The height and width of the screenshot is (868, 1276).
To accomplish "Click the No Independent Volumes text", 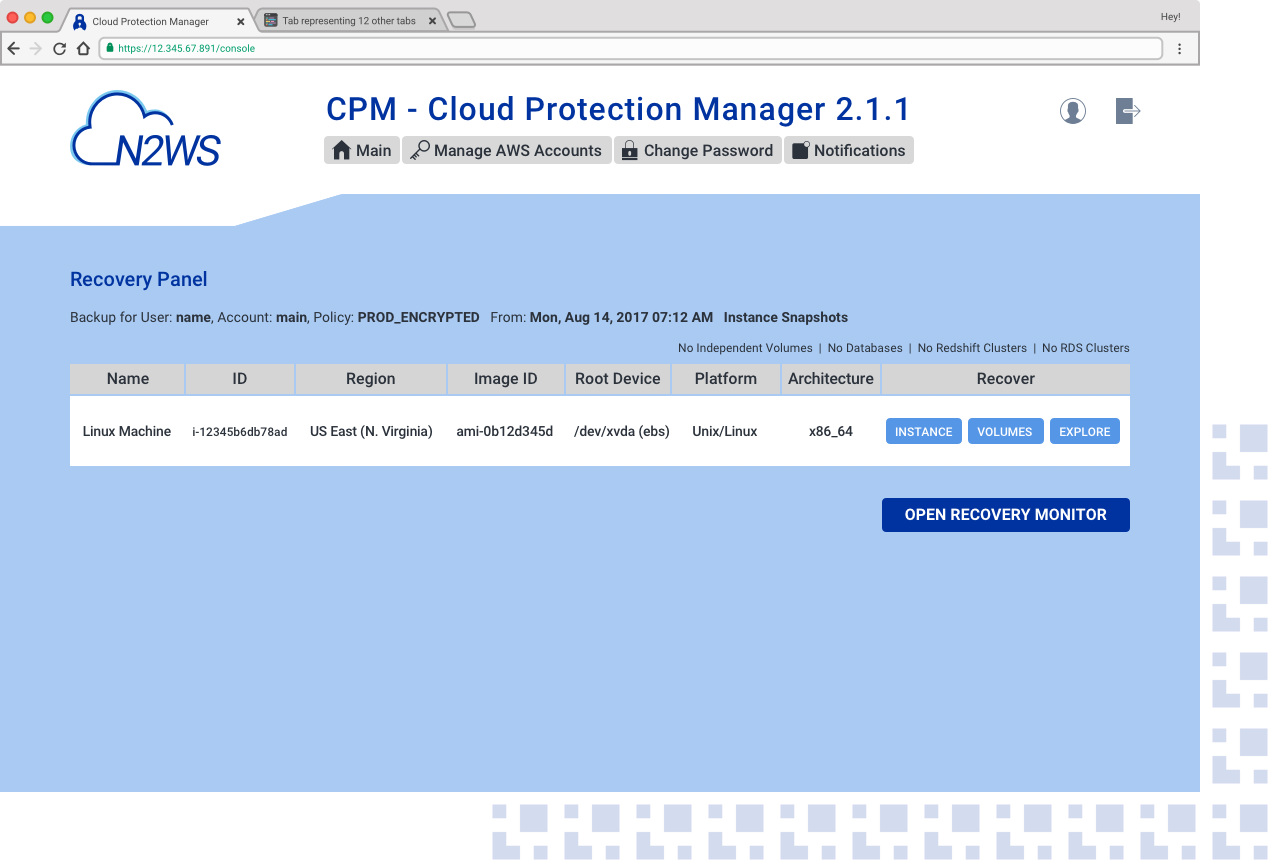I will point(745,348).
